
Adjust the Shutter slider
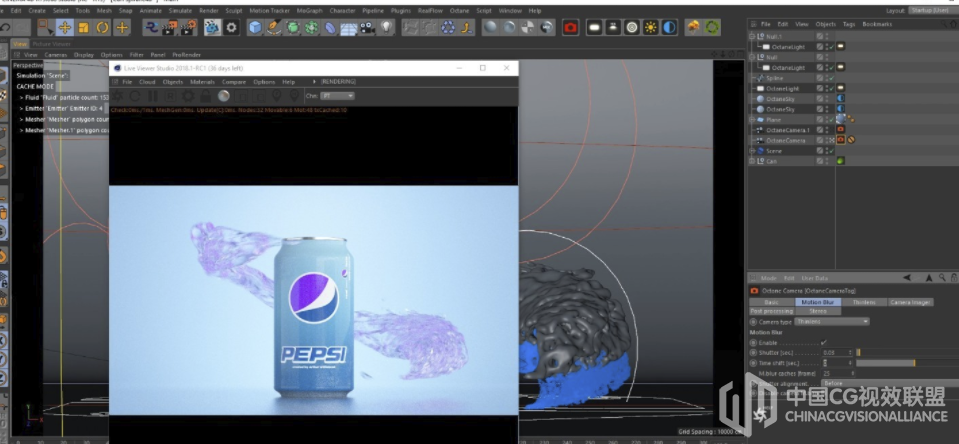pos(907,353)
